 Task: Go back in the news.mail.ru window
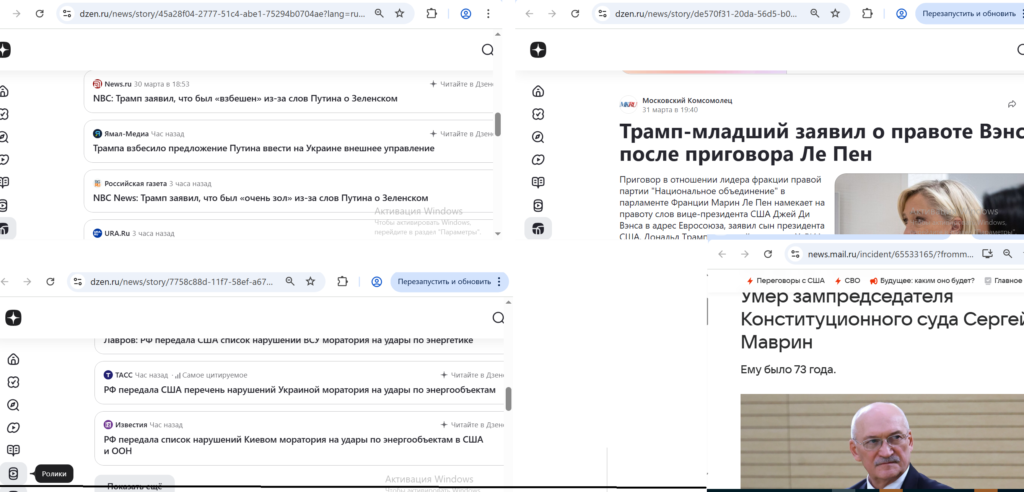(x=722, y=254)
